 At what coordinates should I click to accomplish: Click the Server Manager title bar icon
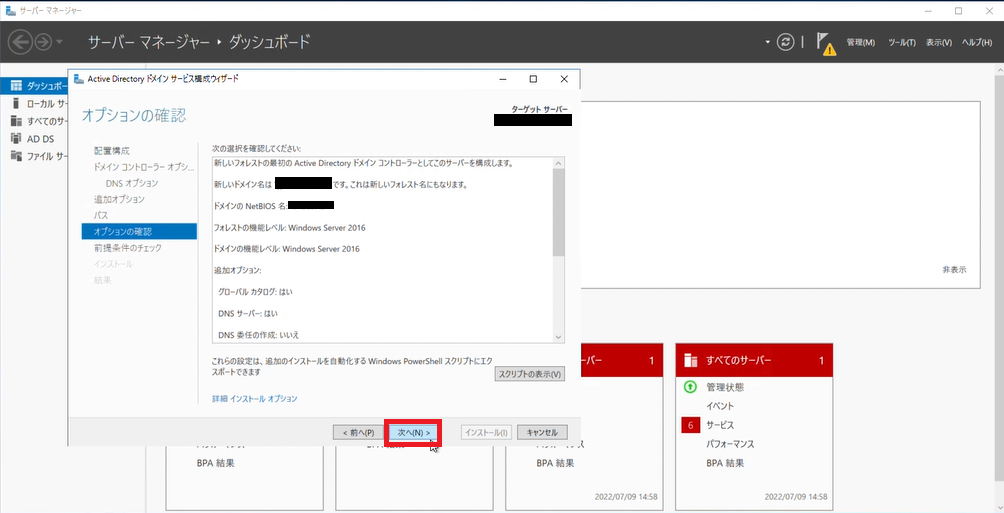[x=10, y=10]
